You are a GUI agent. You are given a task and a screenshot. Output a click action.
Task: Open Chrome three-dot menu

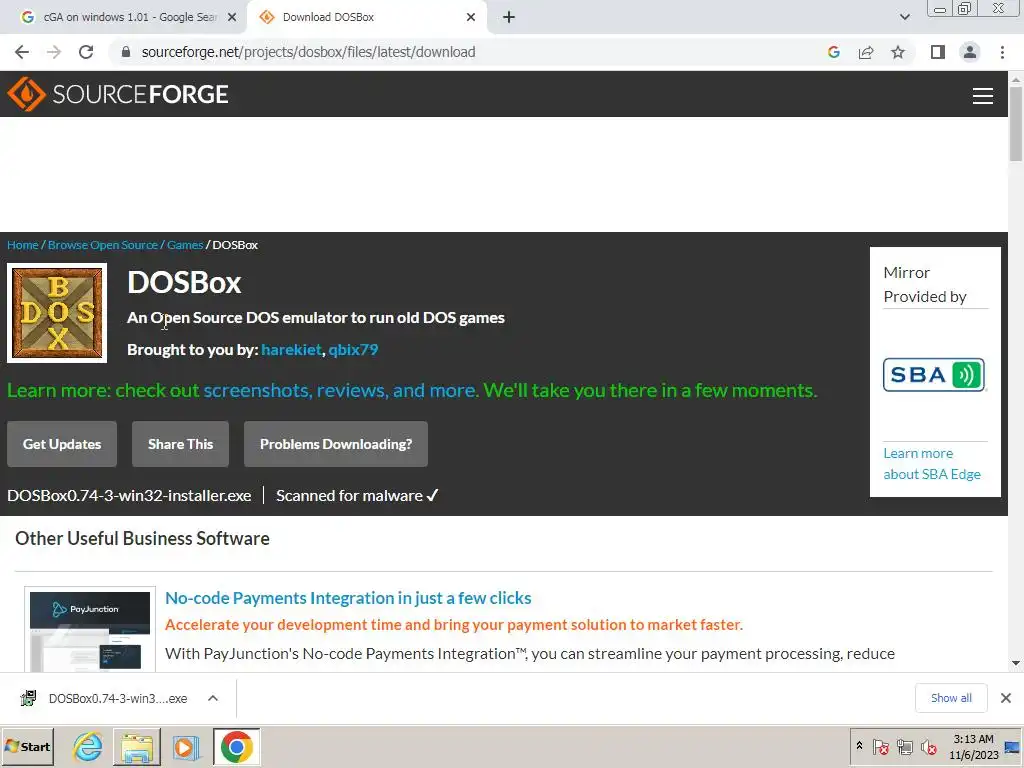(x=1002, y=52)
